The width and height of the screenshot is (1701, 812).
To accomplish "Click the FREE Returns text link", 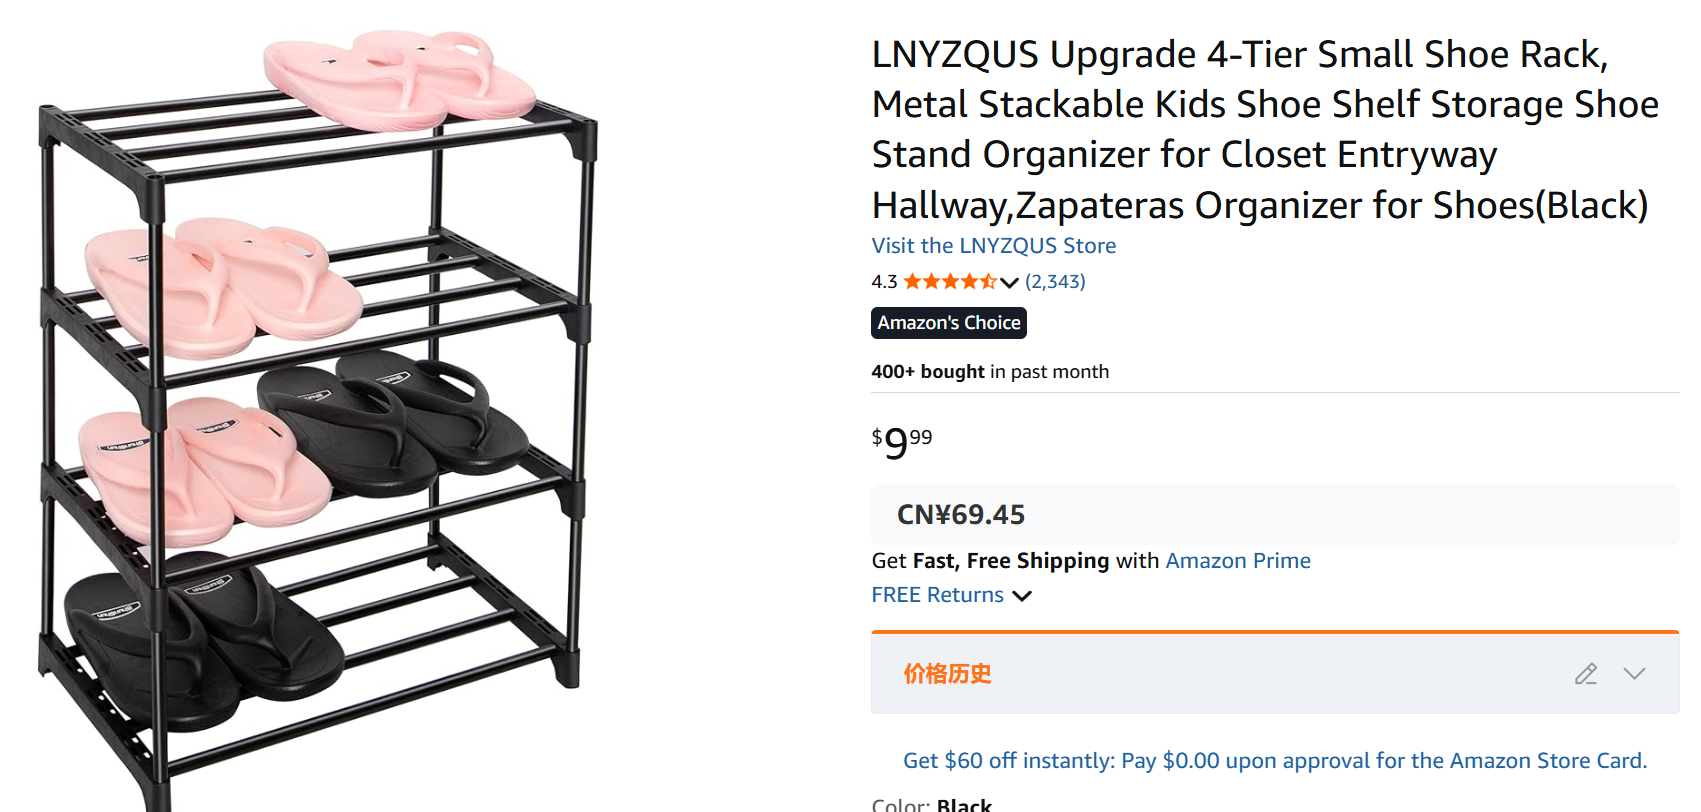I will point(937,595).
